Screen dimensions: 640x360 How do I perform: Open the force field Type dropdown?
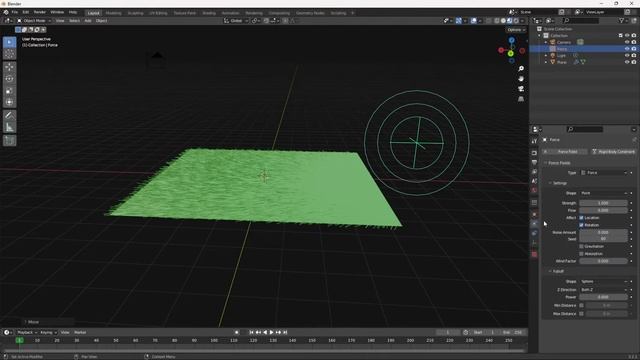[x=604, y=173]
